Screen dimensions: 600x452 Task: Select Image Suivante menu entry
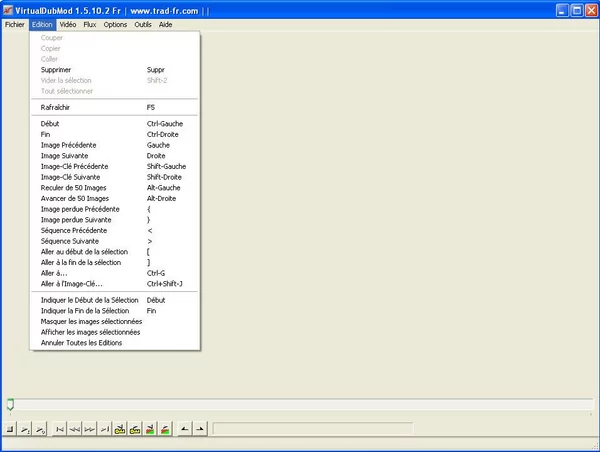(115, 156)
